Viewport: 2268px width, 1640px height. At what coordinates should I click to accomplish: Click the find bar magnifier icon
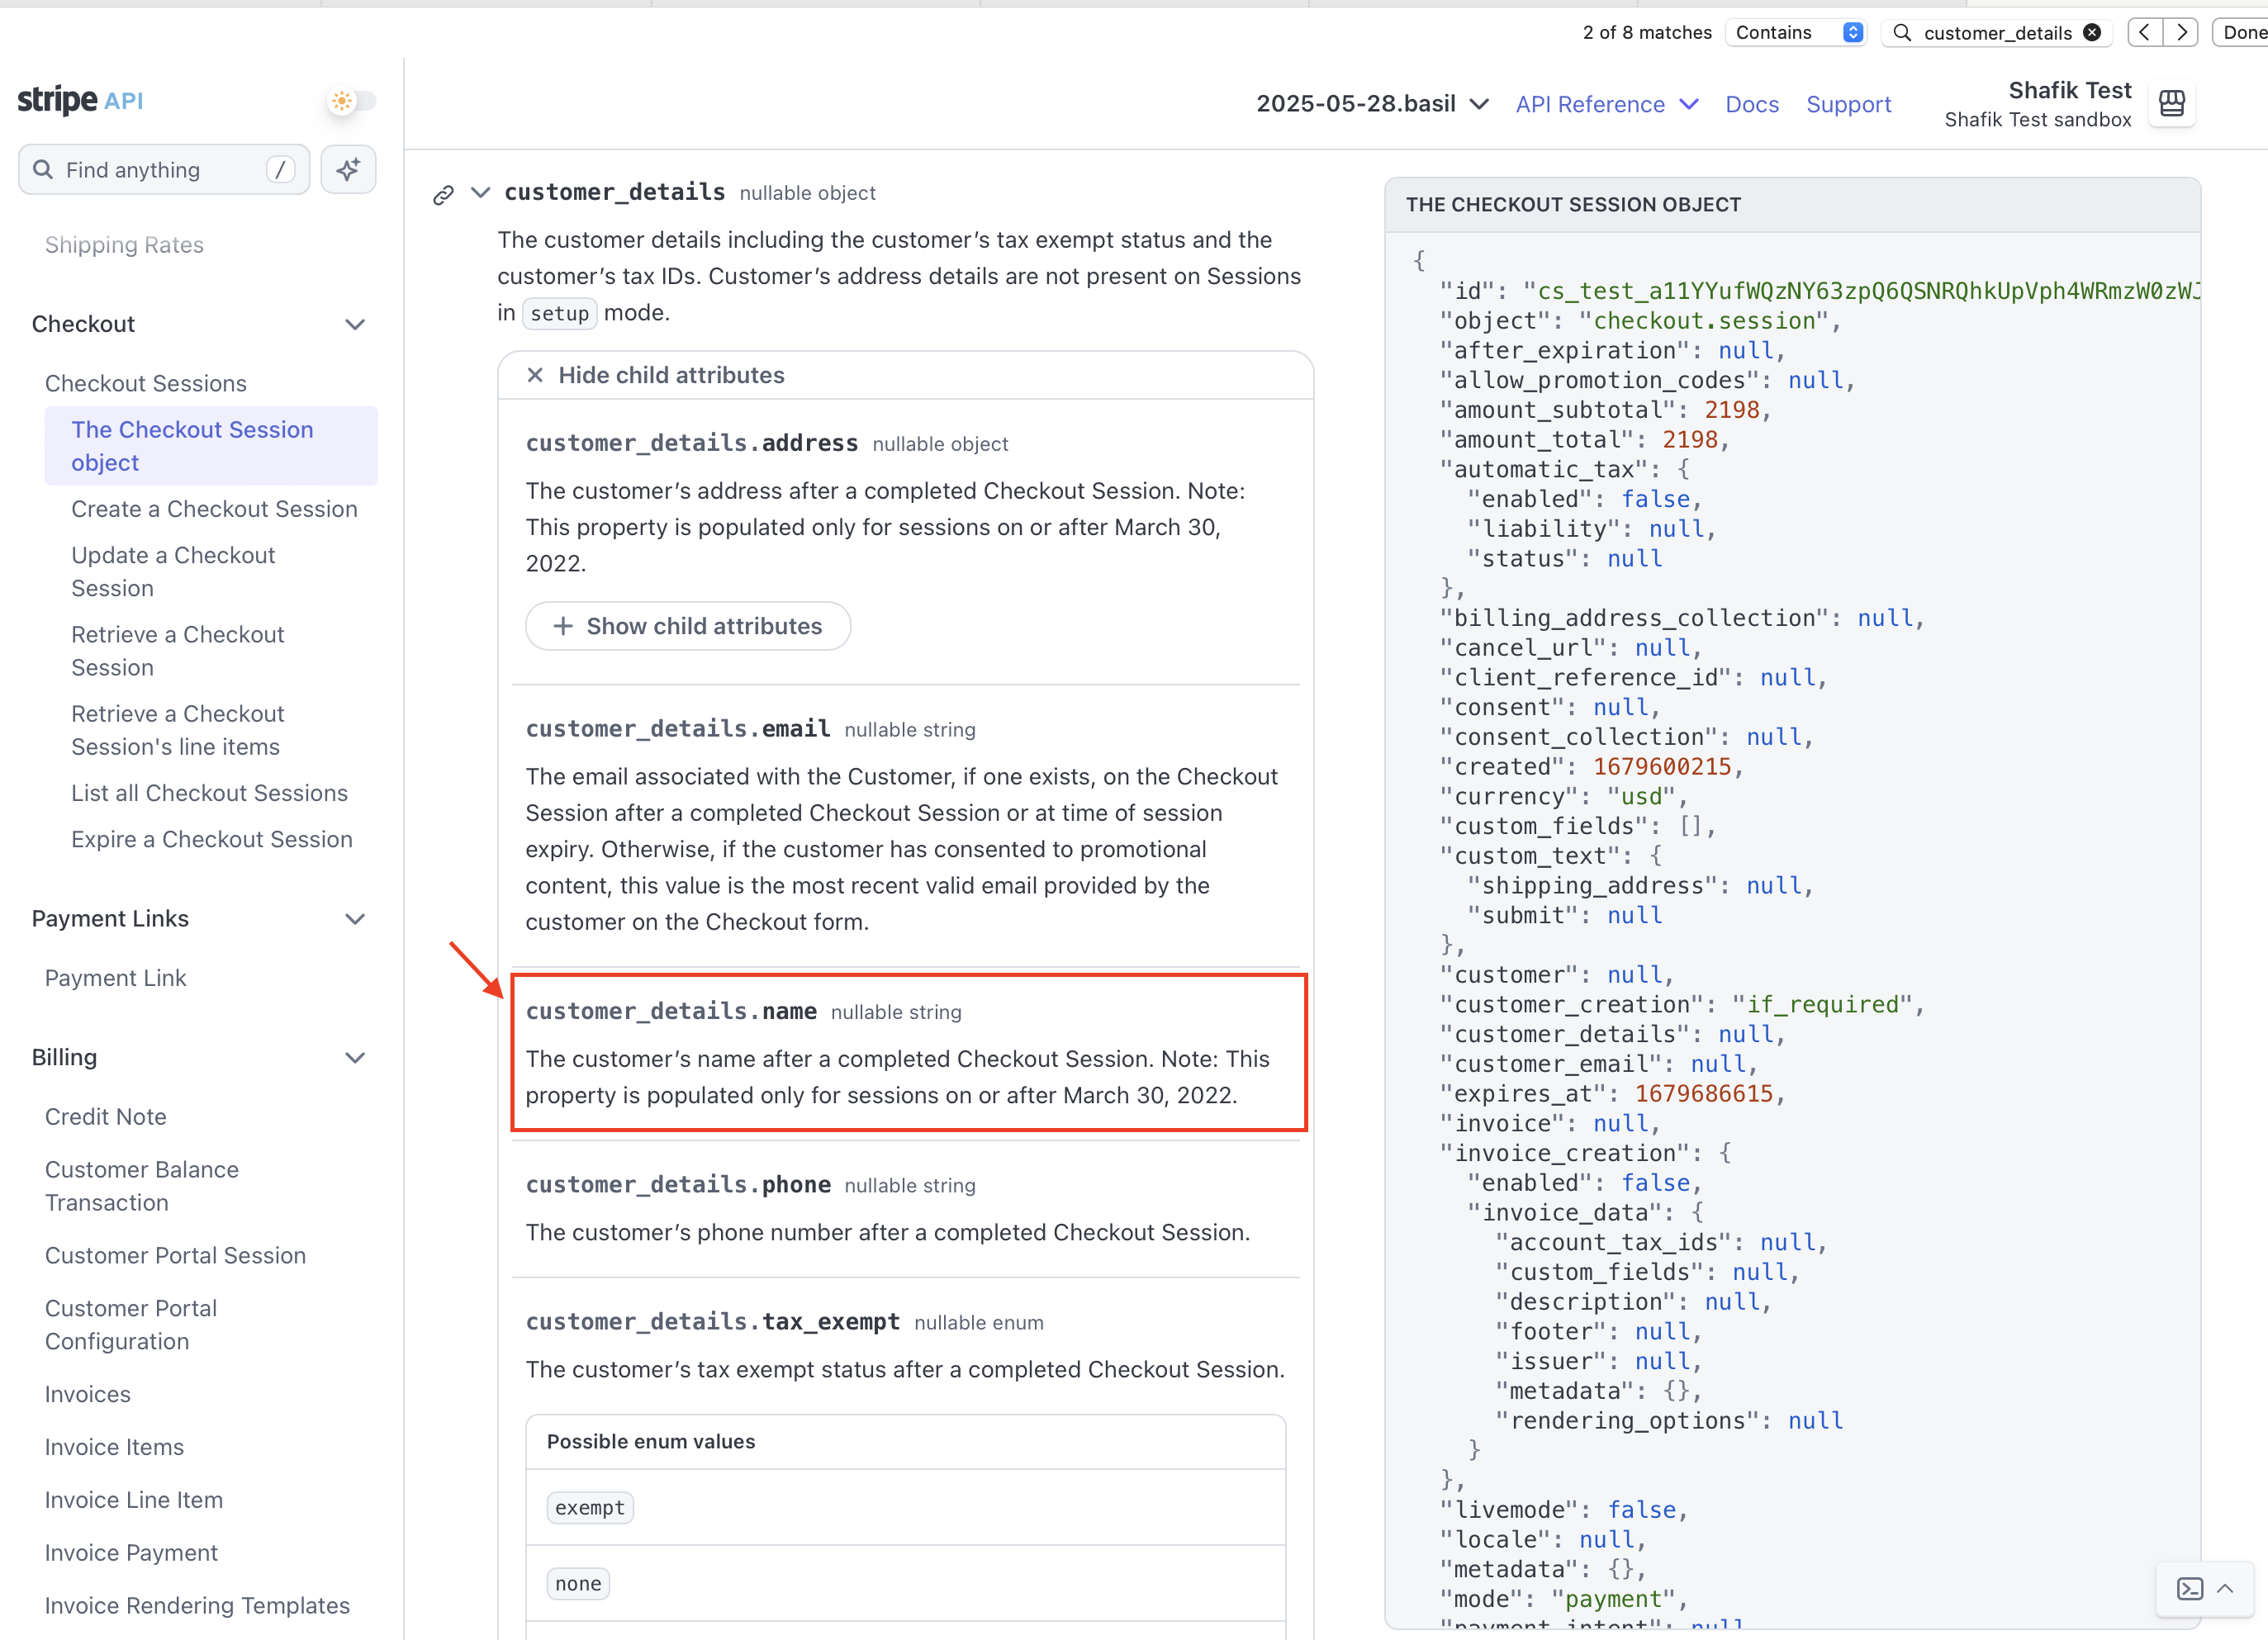coord(1903,32)
